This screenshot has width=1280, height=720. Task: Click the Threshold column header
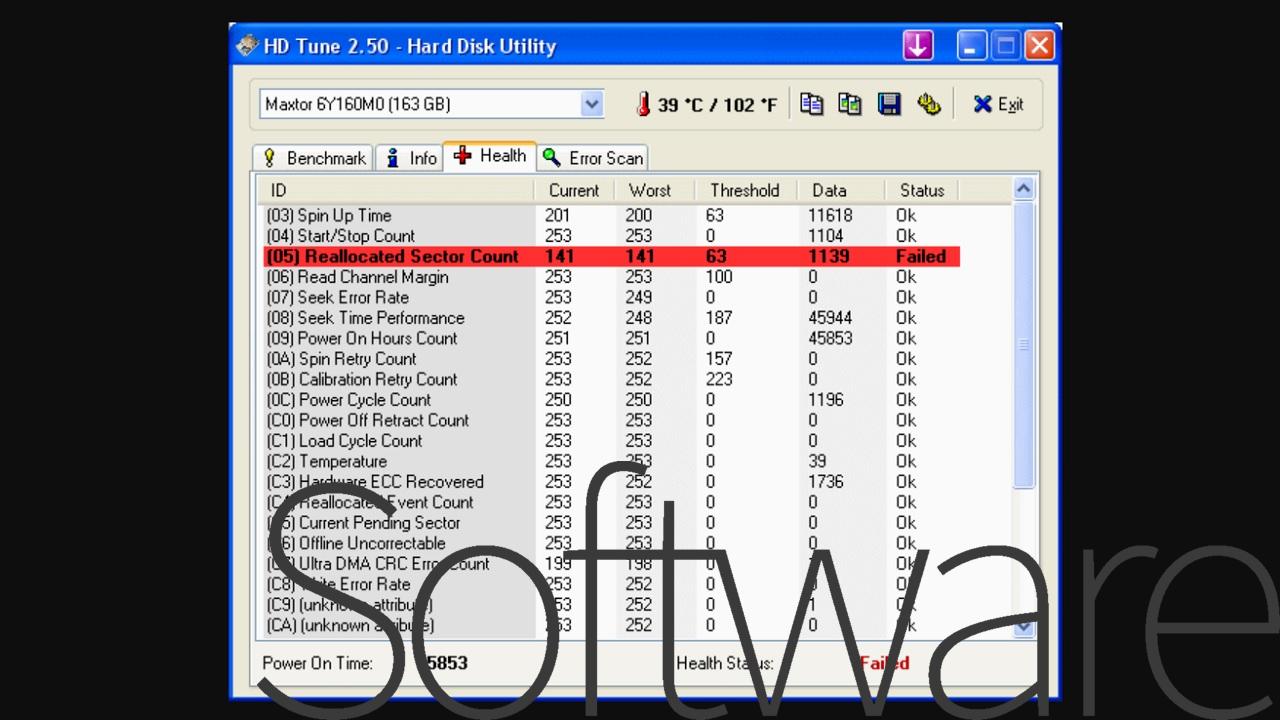(745, 190)
